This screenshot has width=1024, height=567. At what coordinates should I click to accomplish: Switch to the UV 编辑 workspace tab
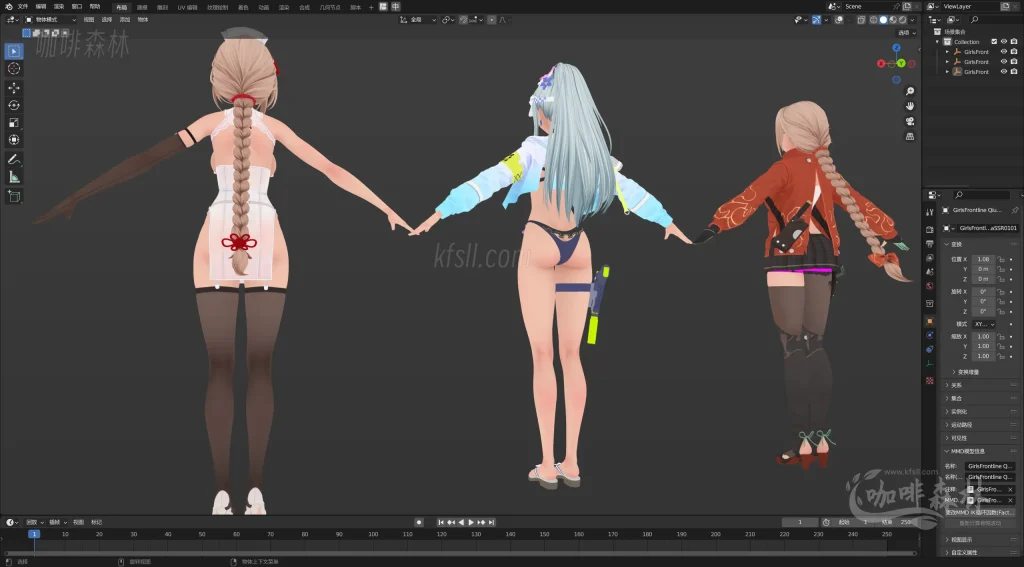[187, 7]
